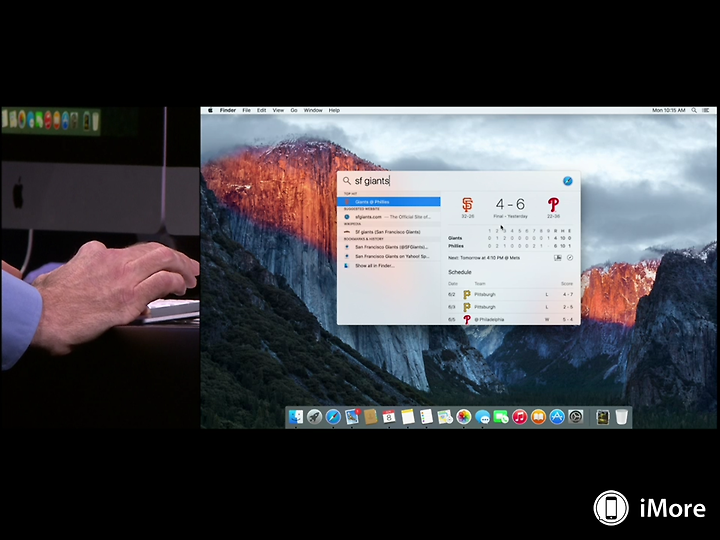Open yellow Notes icon in Dock
Screen dimensions: 720x540
tap(408, 417)
